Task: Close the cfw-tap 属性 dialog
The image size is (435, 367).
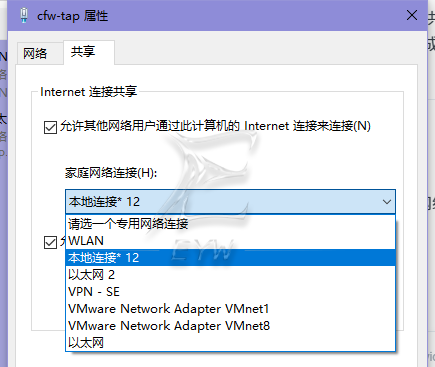Action: click(x=412, y=15)
